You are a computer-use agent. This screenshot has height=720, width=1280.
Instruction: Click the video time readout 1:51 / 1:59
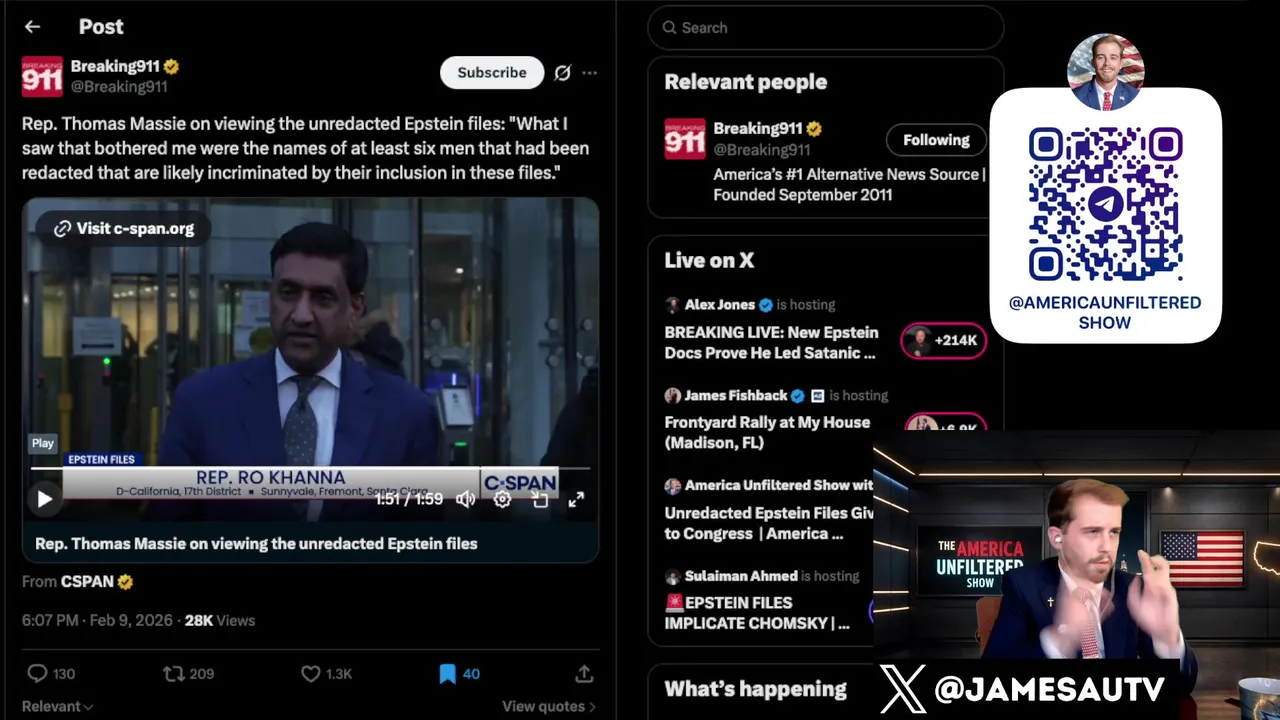point(409,499)
